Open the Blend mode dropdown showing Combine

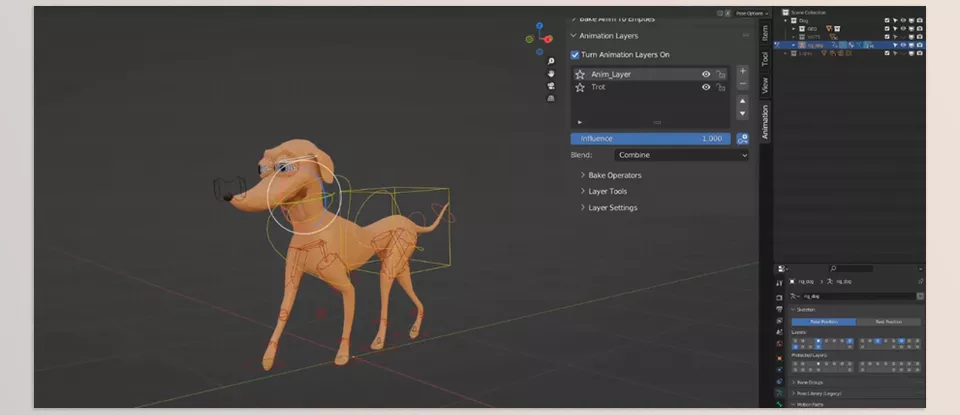coord(681,155)
